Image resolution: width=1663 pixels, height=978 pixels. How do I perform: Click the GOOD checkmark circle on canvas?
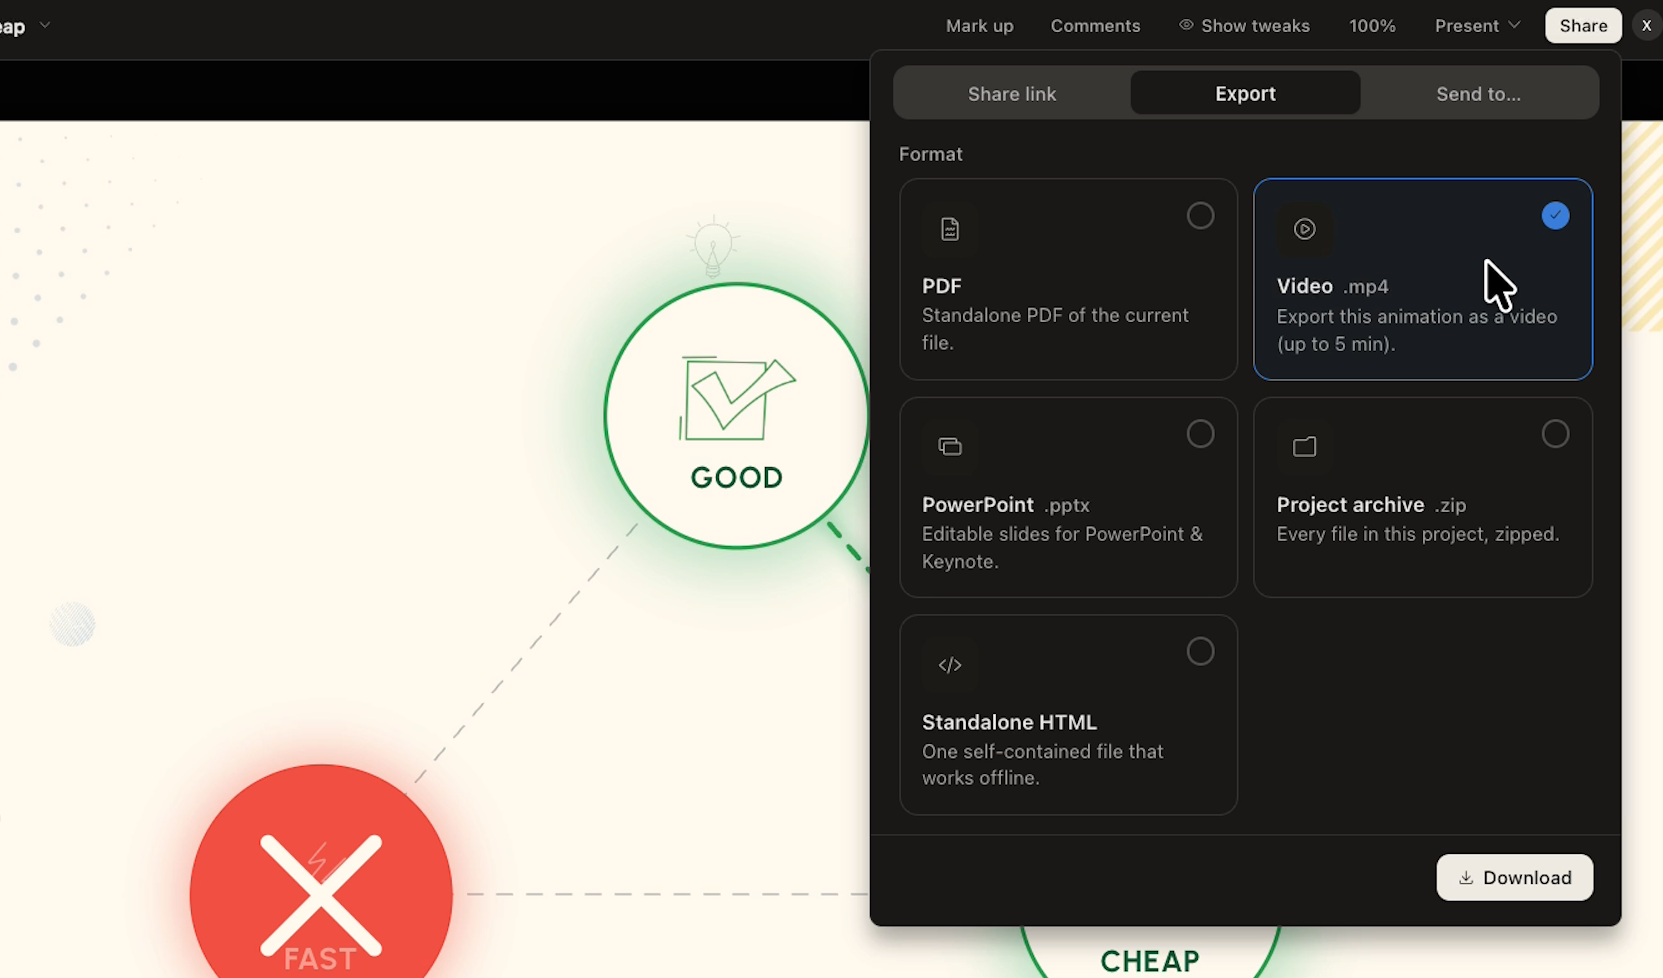coord(737,416)
